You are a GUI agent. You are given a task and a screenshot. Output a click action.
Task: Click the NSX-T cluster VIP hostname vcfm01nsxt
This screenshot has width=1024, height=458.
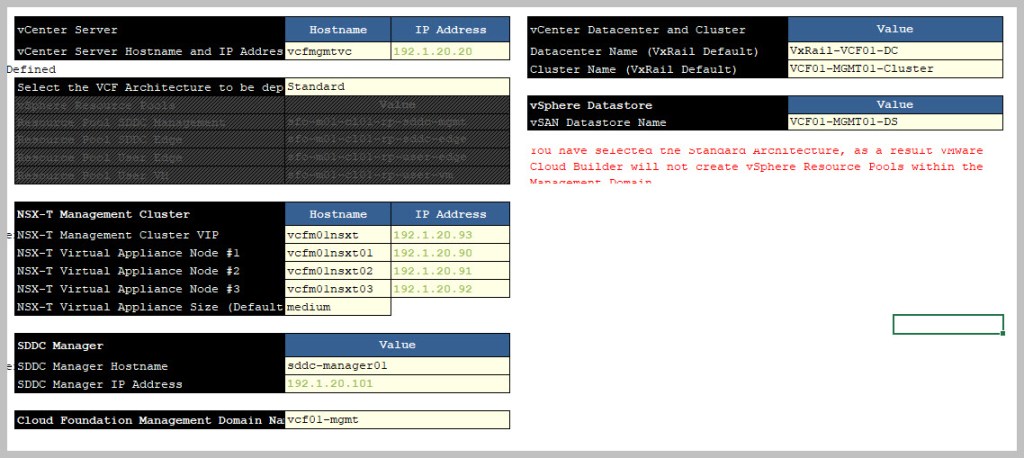[x=338, y=235]
